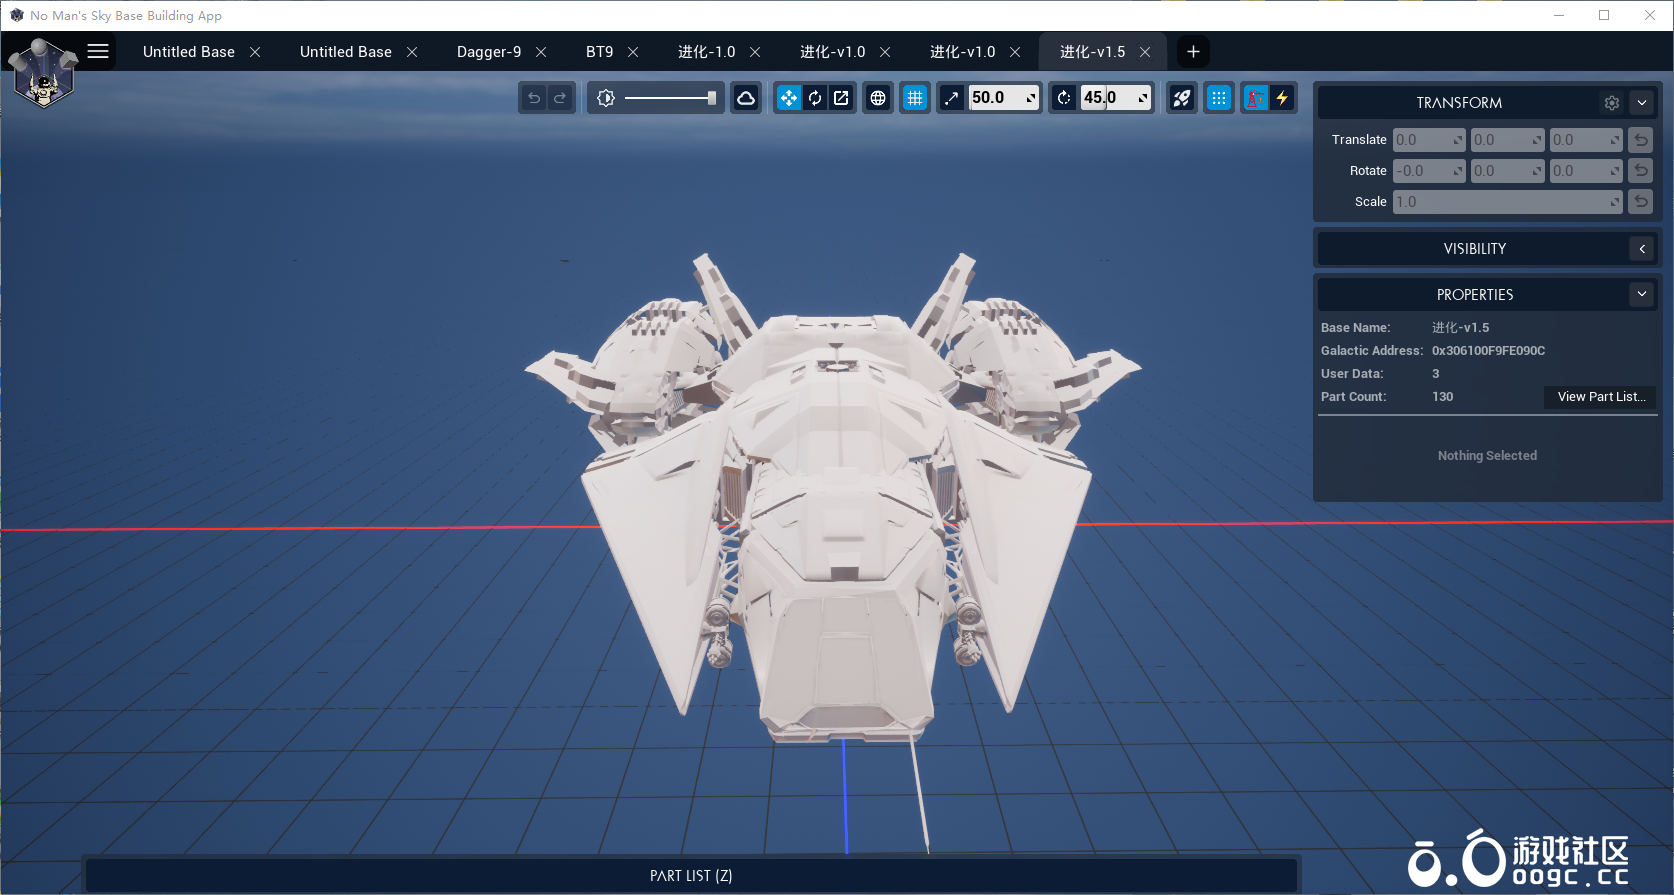Toggle the blue dotted grid button

pos(1219,98)
